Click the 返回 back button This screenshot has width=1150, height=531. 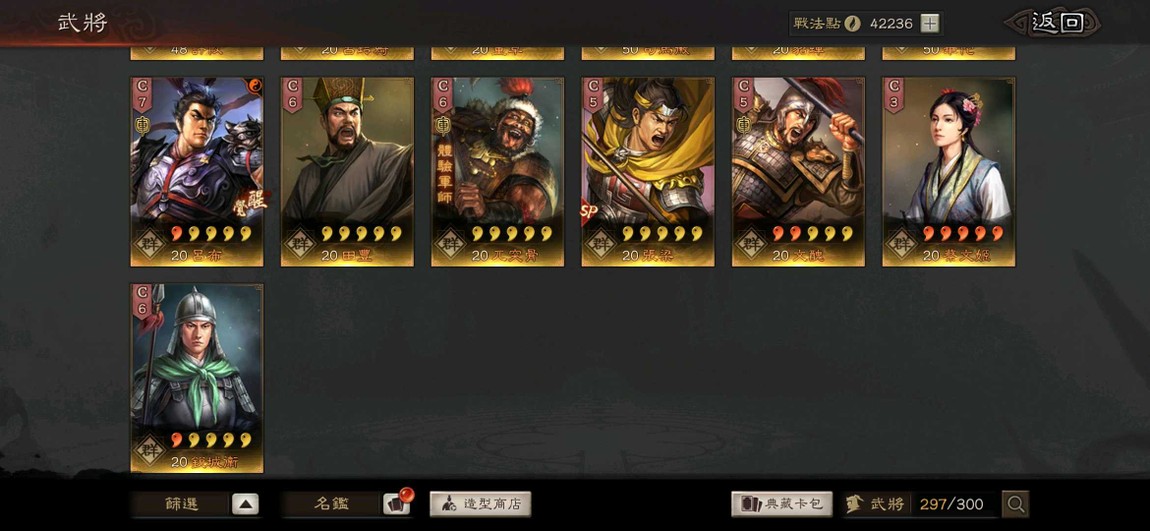pyautogui.click(x=1052, y=23)
